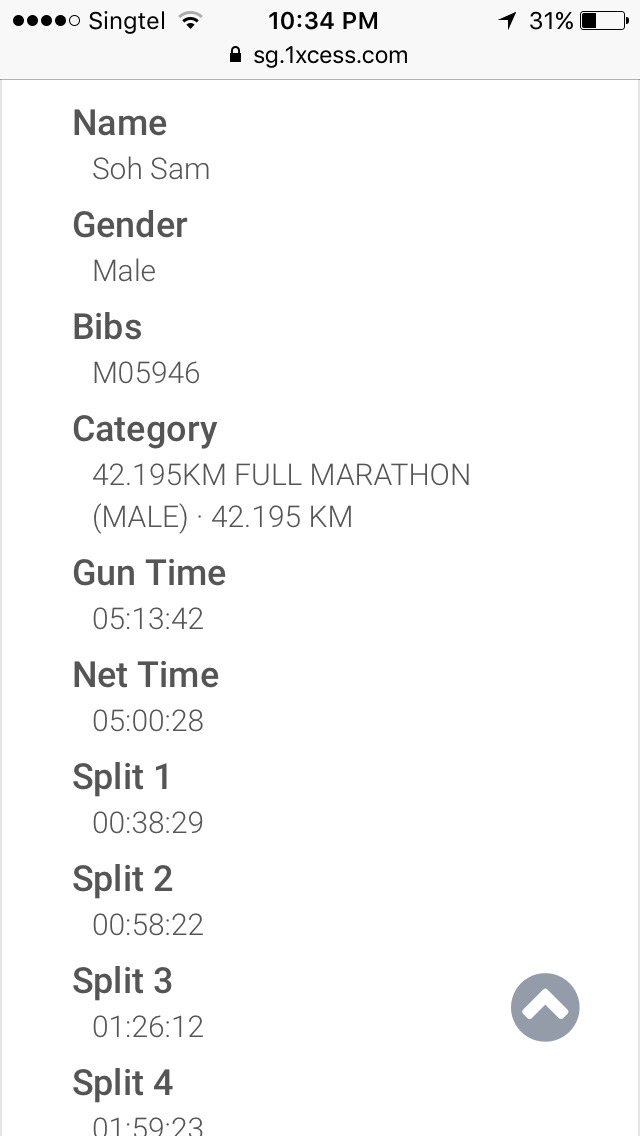Tap Split 2 time 00:58:22
The height and width of the screenshot is (1136, 640).
tap(148, 925)
